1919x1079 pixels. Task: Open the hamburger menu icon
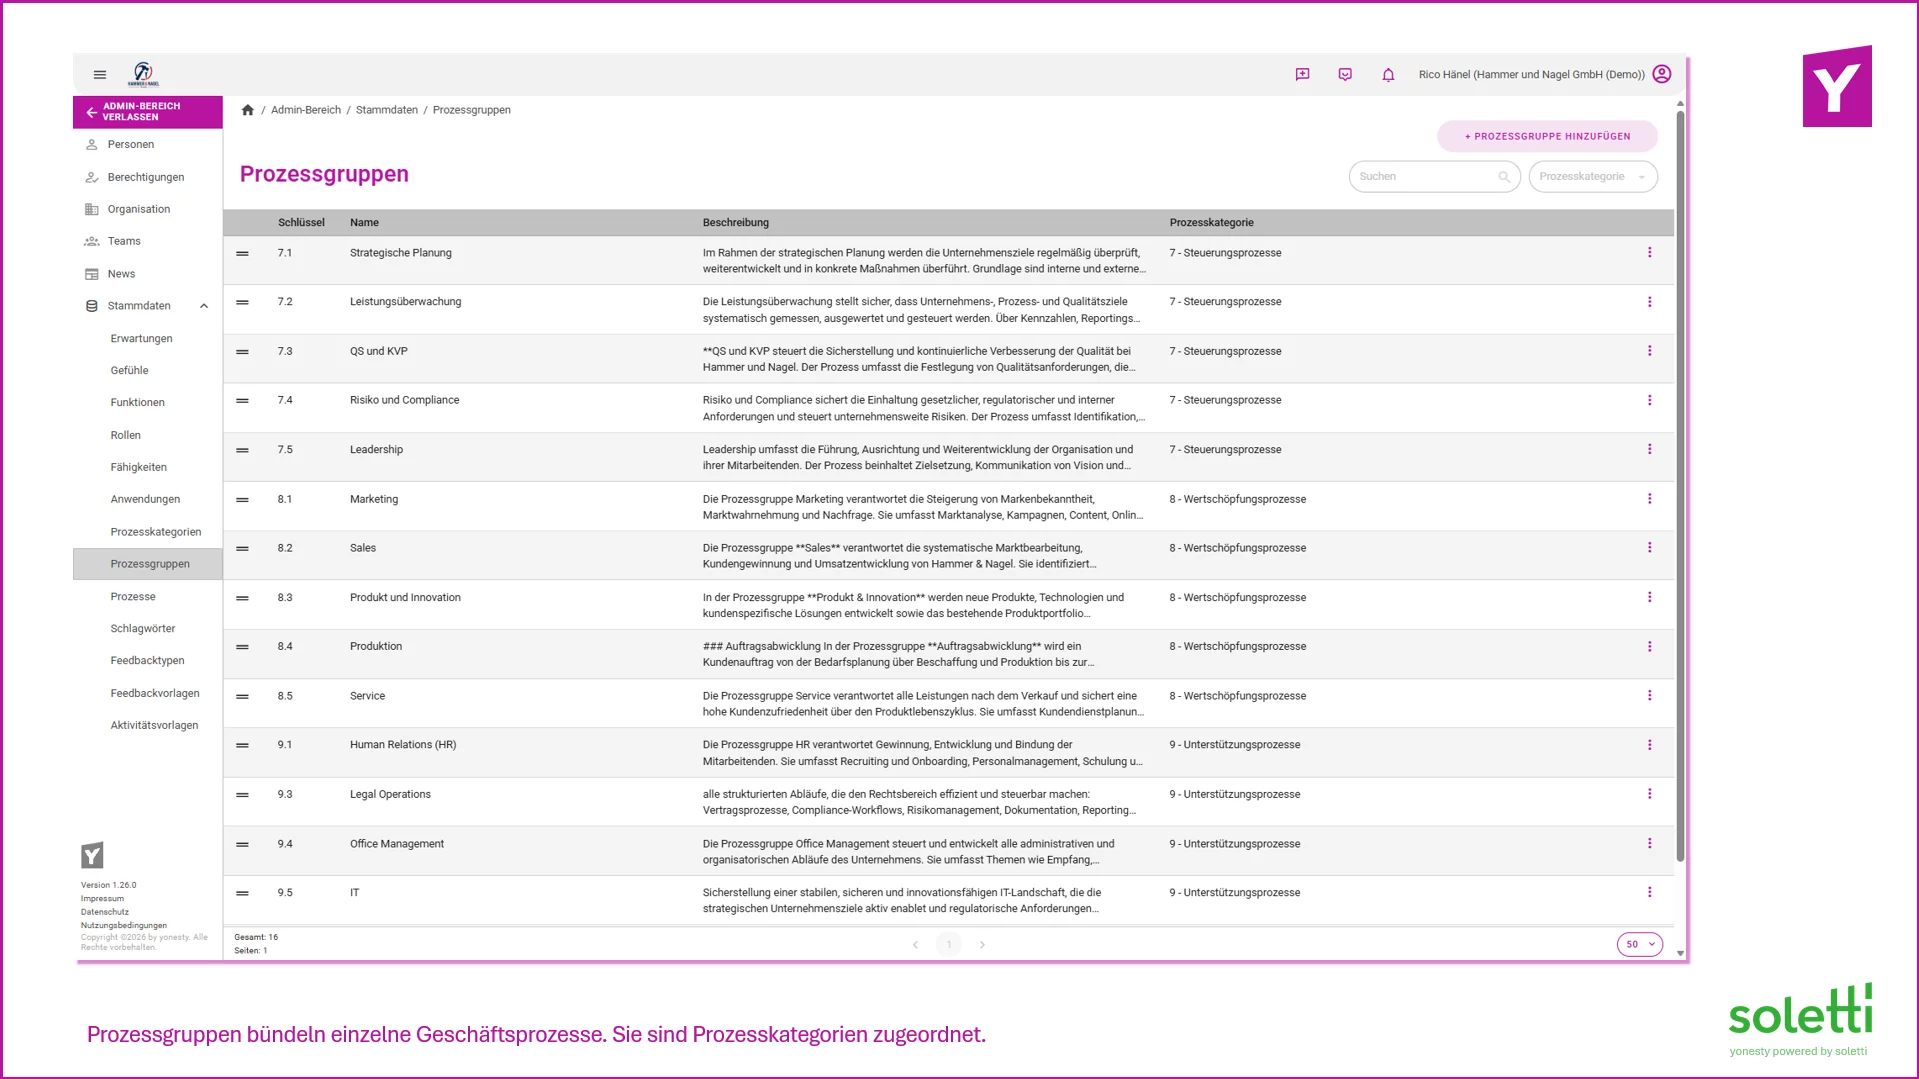pyautogui.click(x=100, y=75)
